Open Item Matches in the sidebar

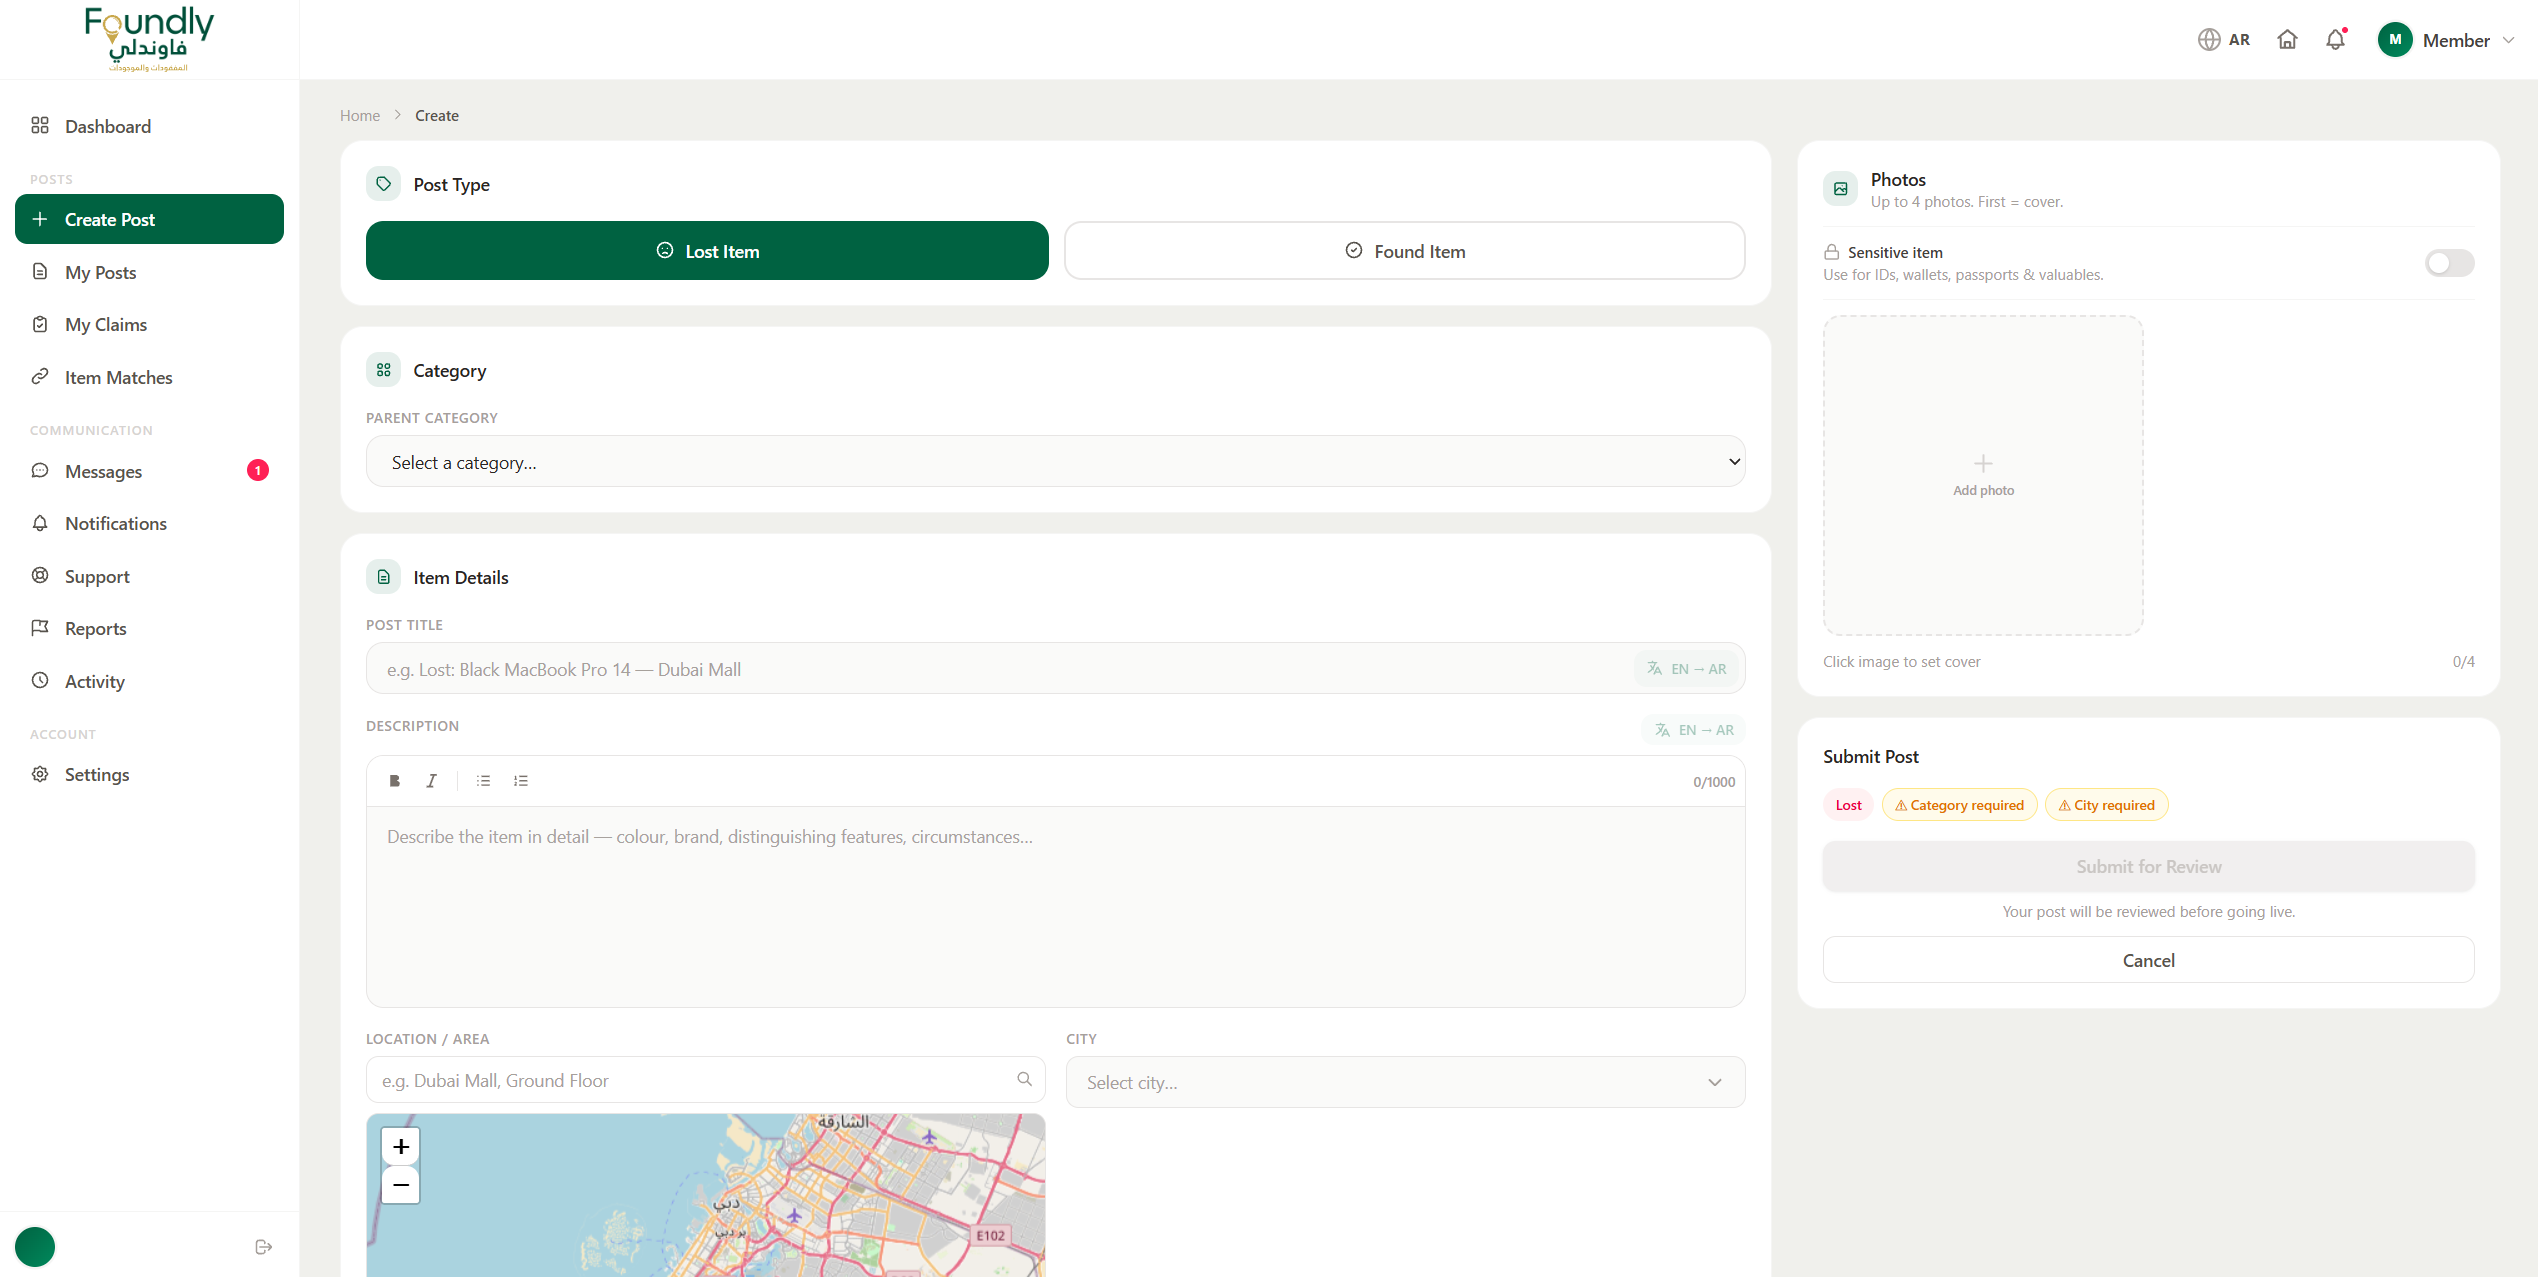tap(149, 377)
